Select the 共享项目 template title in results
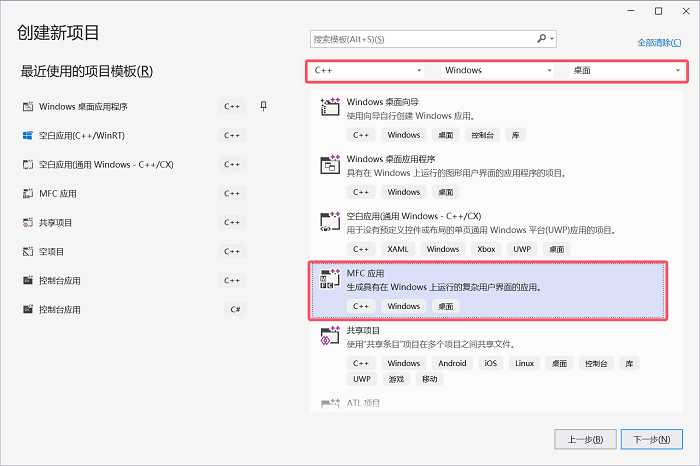The height and width of the screenshot is (466, 700). click(x=363, y=331)
